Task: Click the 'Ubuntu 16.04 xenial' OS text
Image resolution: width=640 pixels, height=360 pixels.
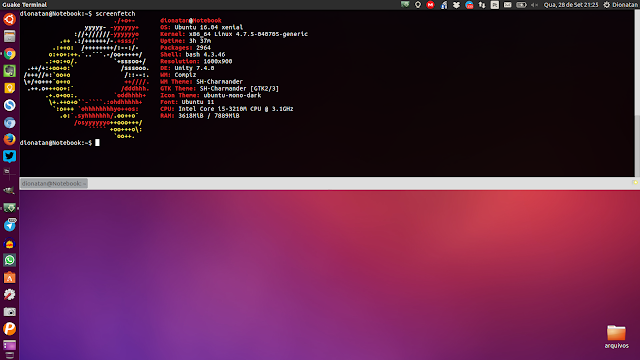Action: 209,27
